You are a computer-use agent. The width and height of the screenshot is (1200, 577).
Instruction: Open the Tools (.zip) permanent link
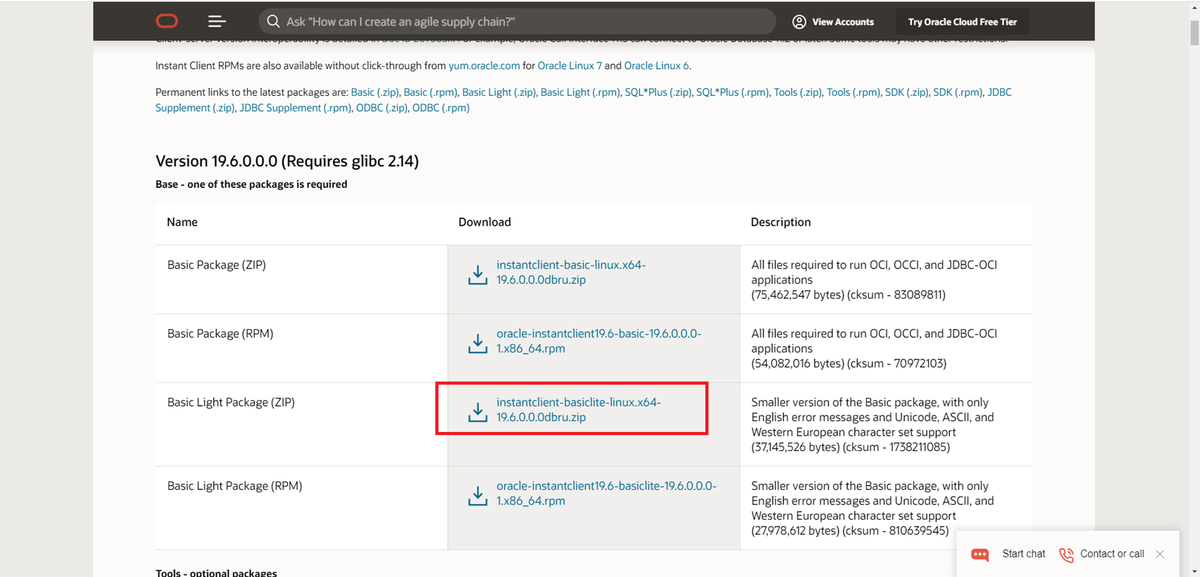coord(797,92)
